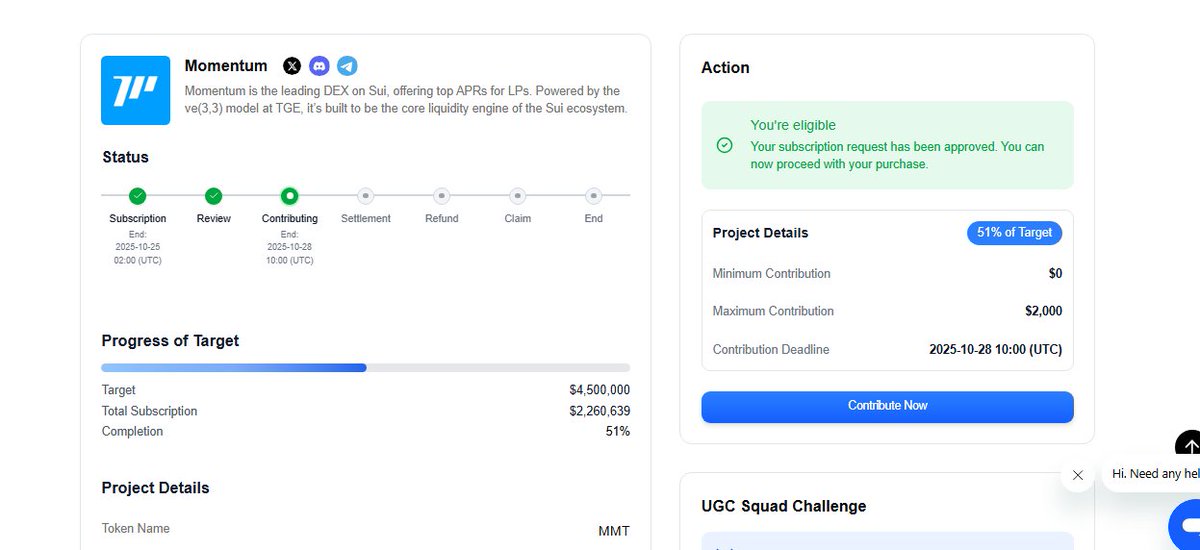Open the 'Hi. Need any help' chat message
This screenshot has width=1200, height=550.
click(x=1151, y=474)
